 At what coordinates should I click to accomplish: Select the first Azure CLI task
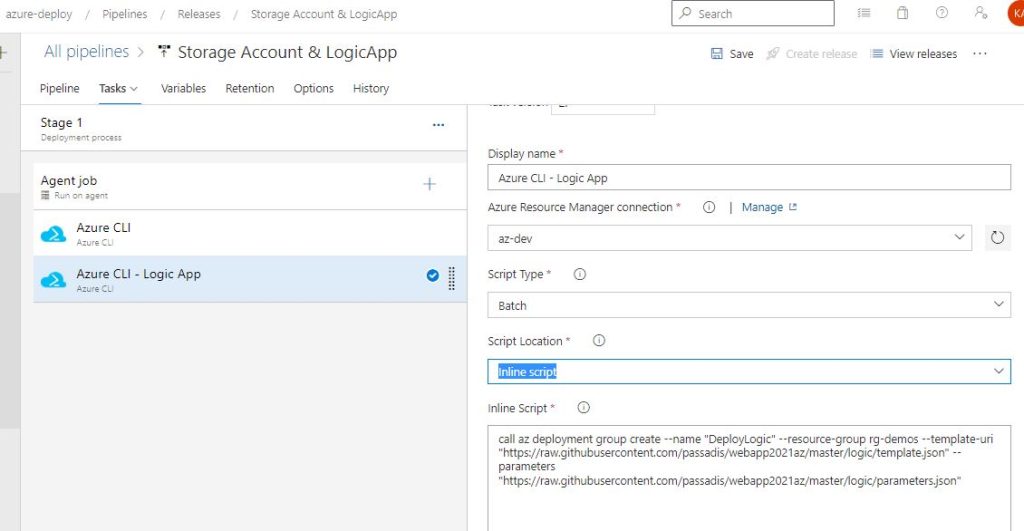(x=250, y=233)
